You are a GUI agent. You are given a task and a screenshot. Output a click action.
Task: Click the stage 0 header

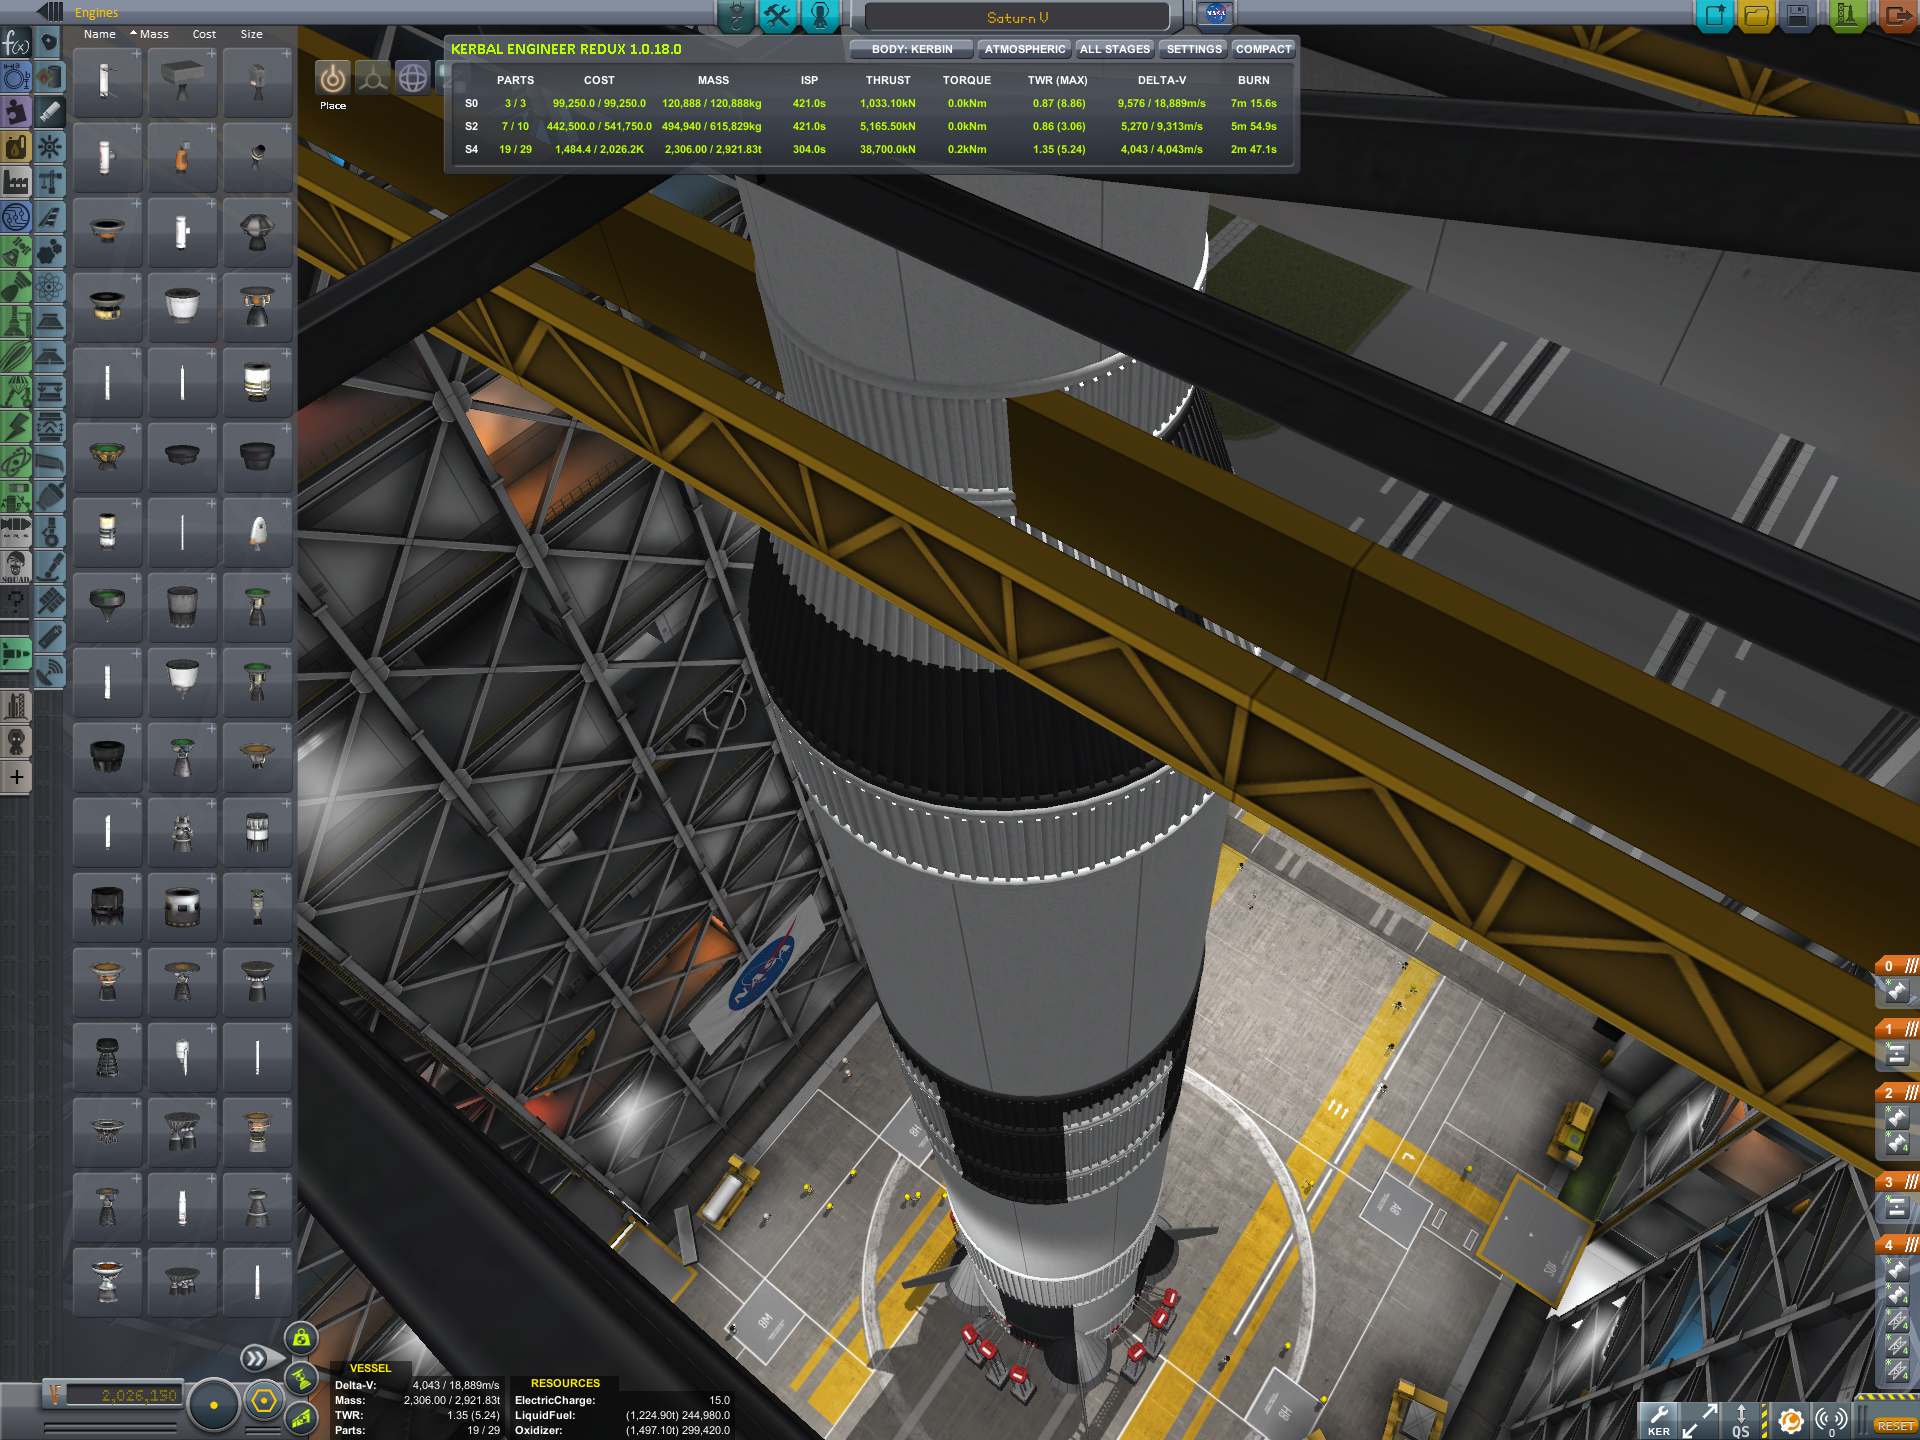tap(1897, 966)
